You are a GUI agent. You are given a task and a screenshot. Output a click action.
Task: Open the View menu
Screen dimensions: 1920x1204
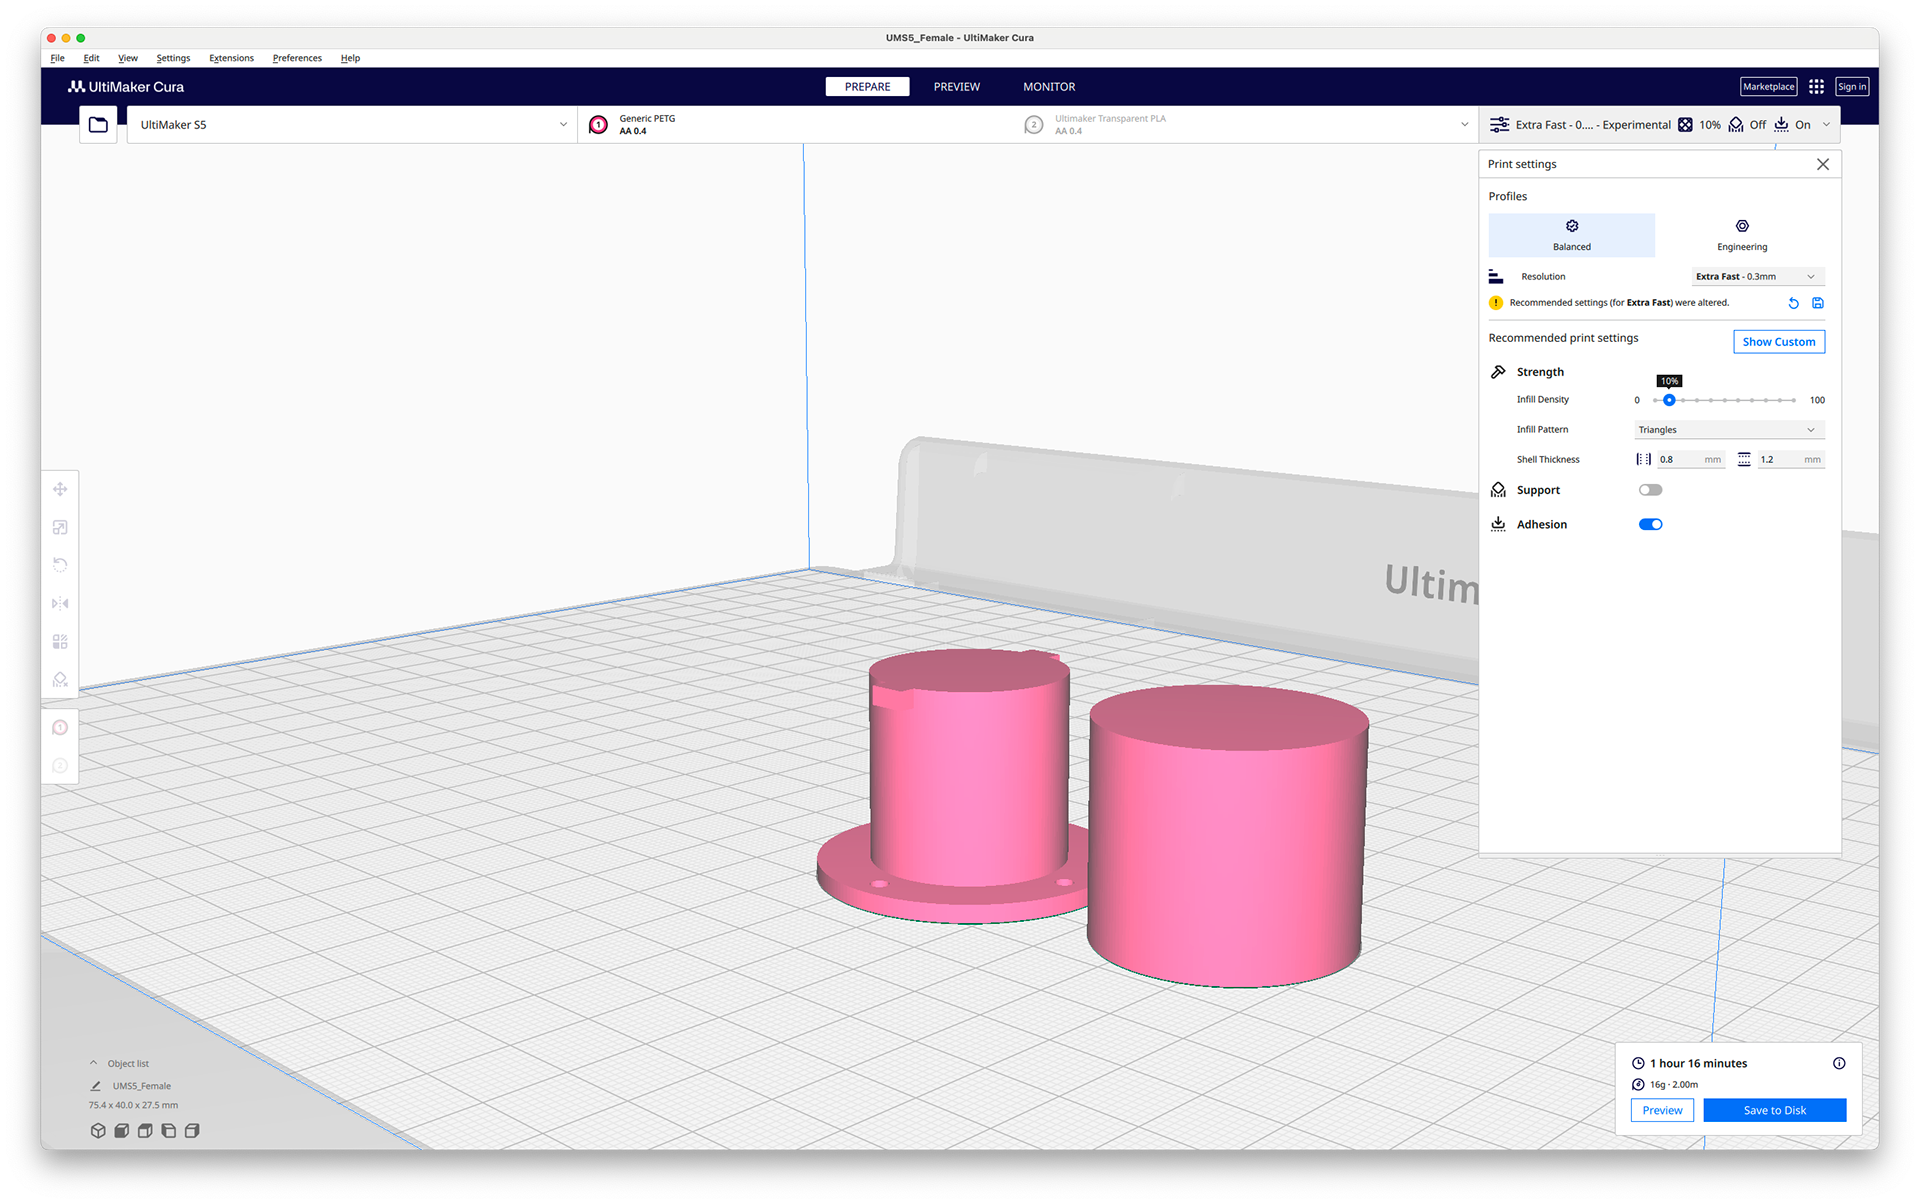pyautogui.click(x=128, y=58)
